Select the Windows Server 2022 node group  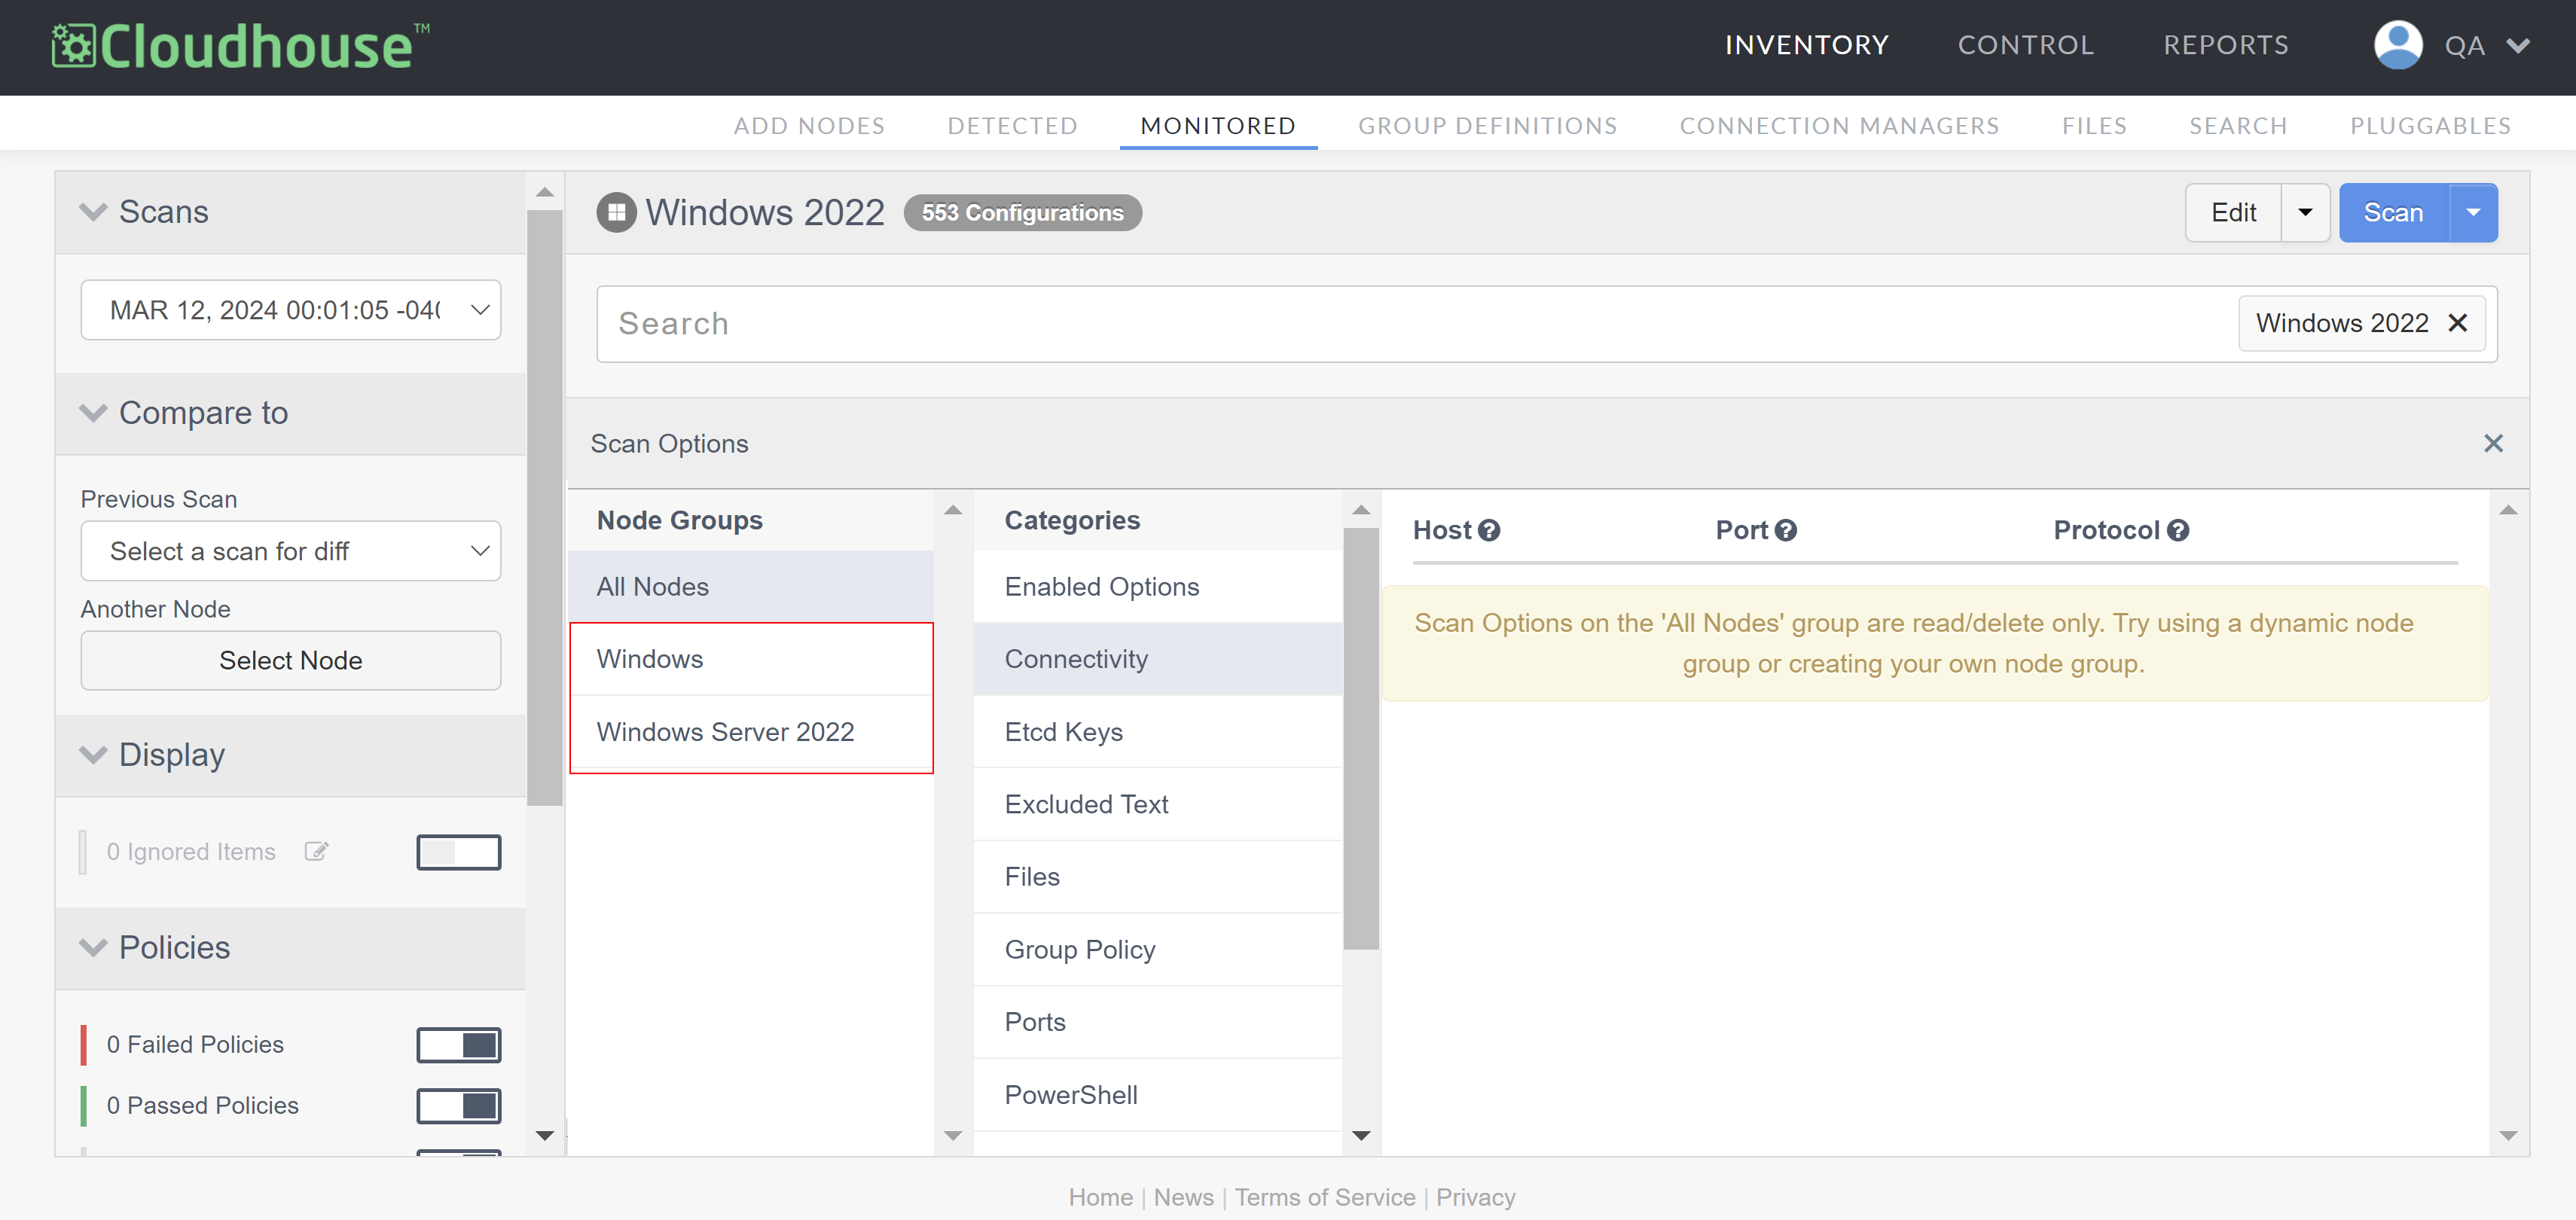751,732
